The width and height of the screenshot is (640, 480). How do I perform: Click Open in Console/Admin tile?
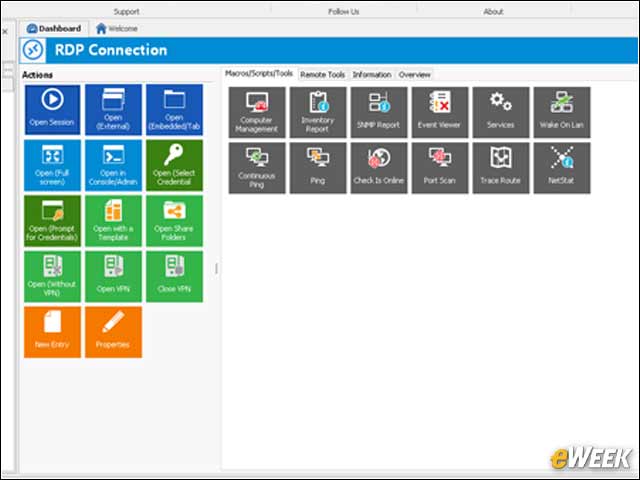[x=113, y=165]
